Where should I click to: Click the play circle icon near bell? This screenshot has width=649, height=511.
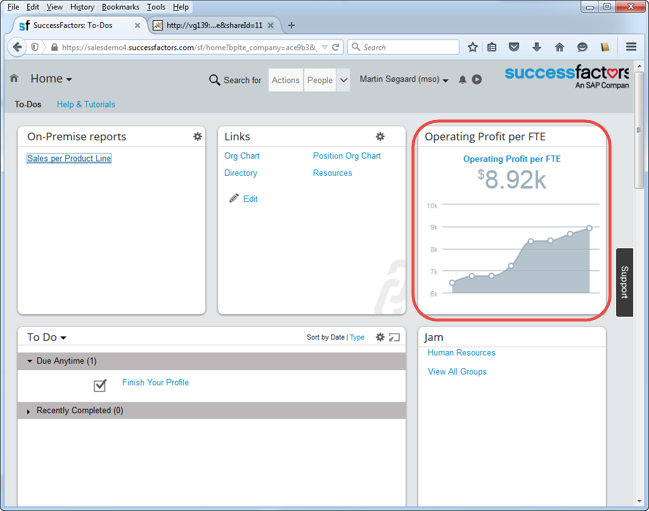(477, 79)
